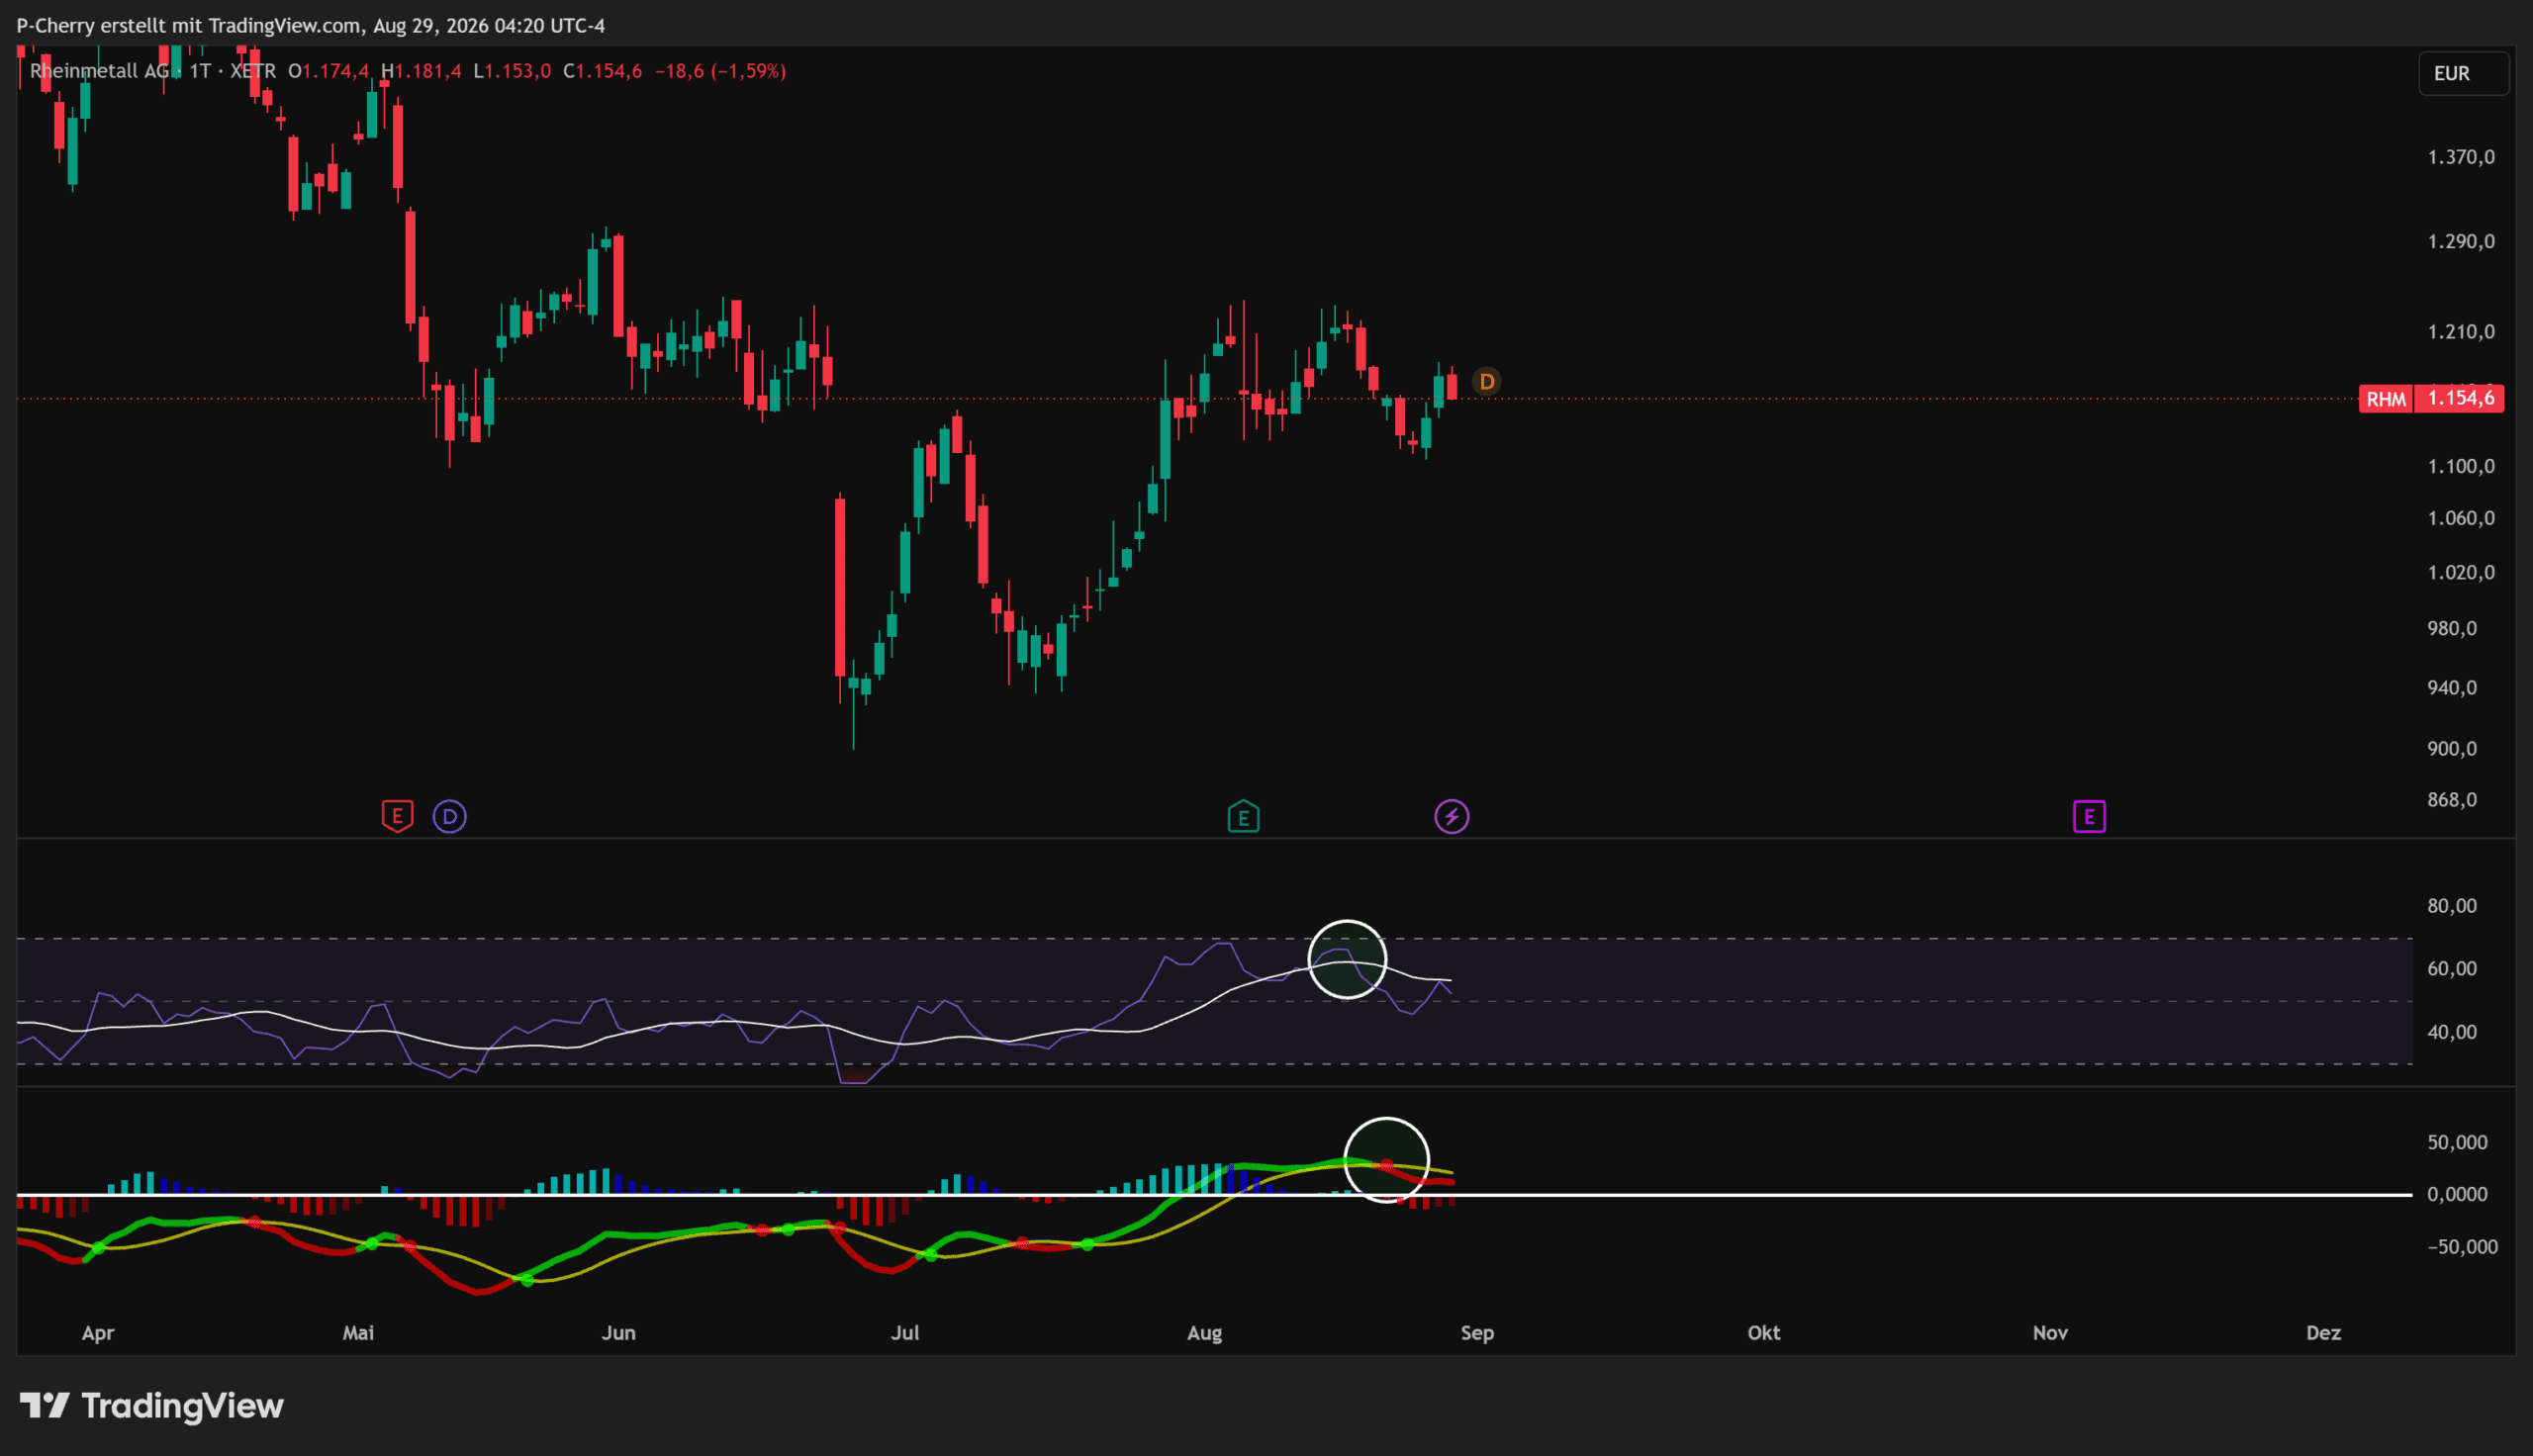
Task: Click the purple lightning bolt event marker
Action: [1452, 817]
